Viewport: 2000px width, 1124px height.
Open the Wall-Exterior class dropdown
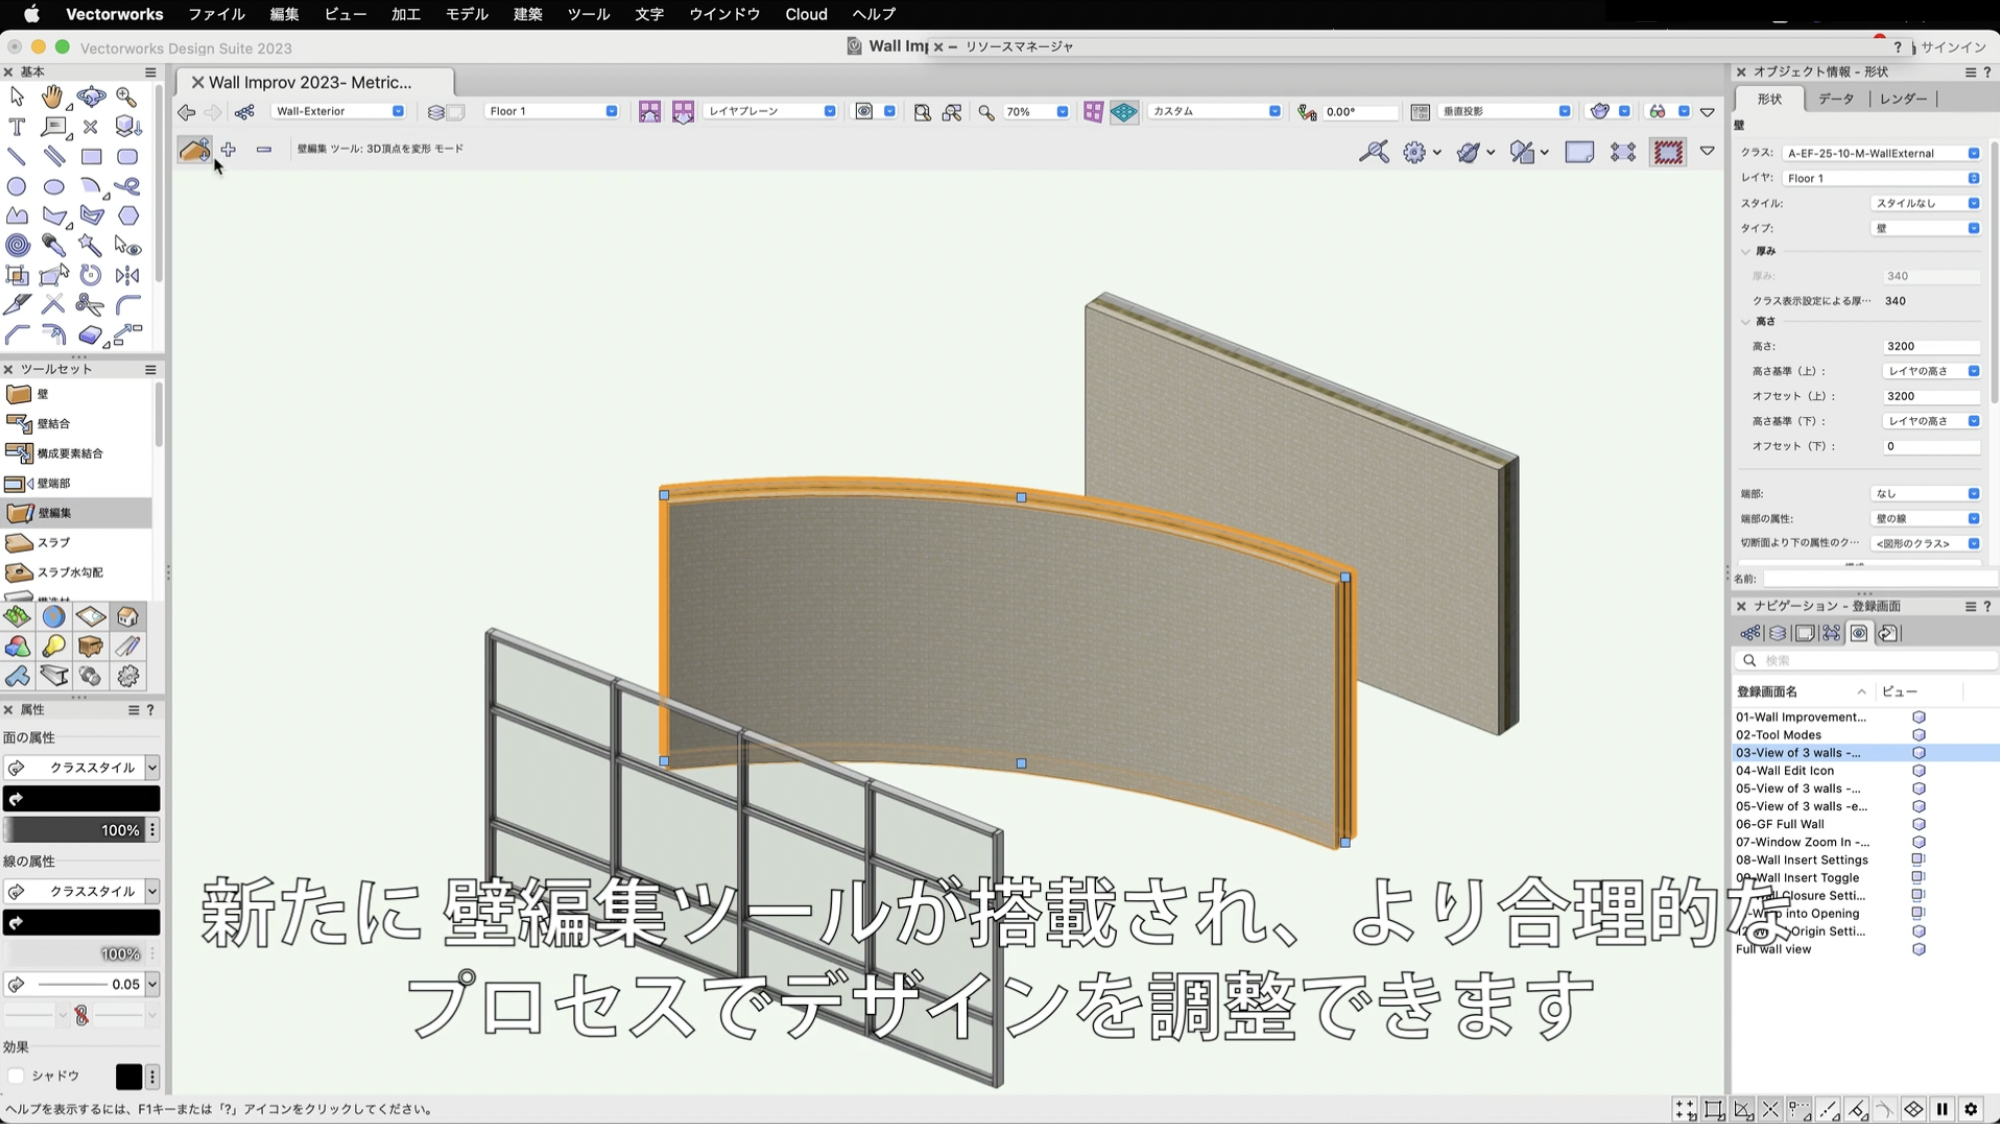pyautogui.click(x=340, y=112)
